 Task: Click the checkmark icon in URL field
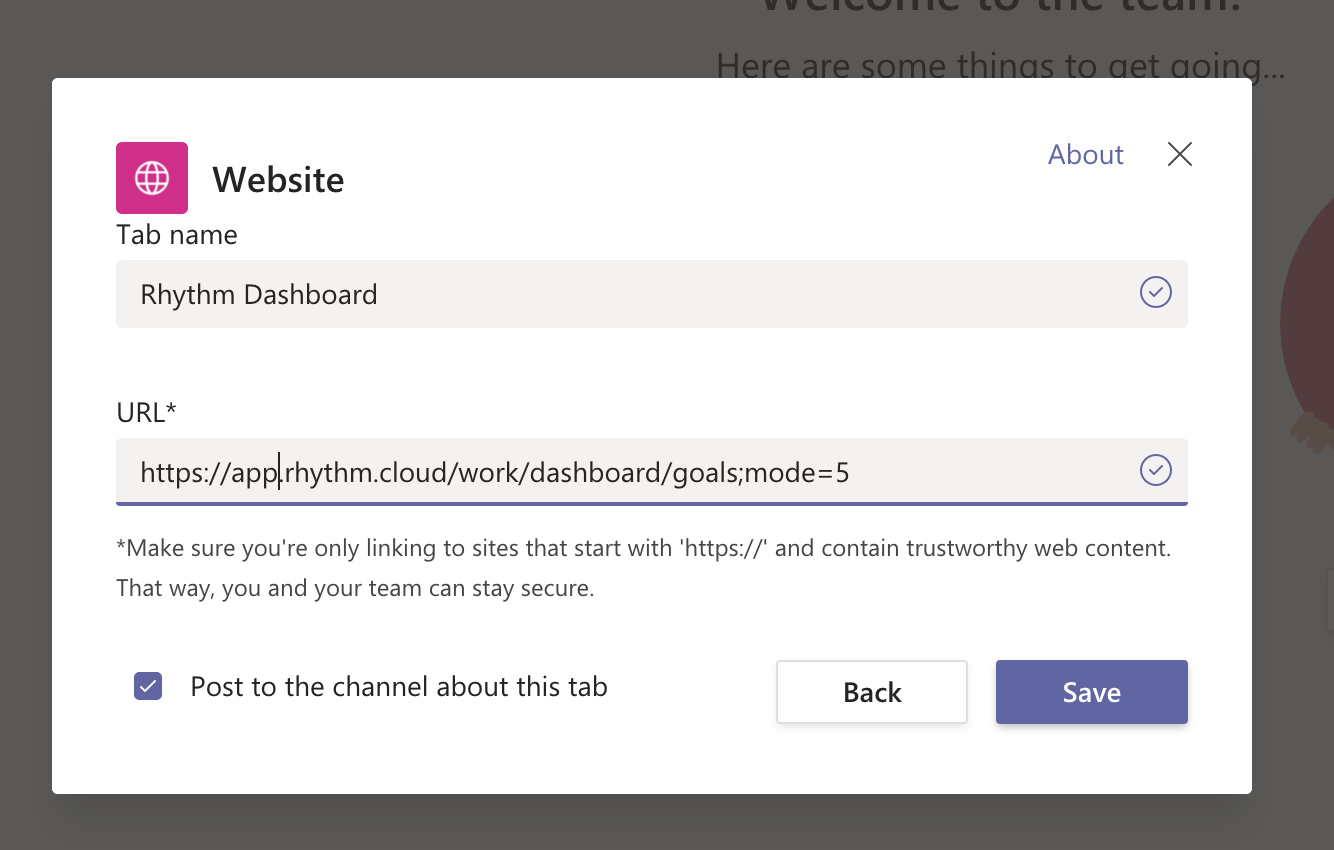tap(1156, 470)
